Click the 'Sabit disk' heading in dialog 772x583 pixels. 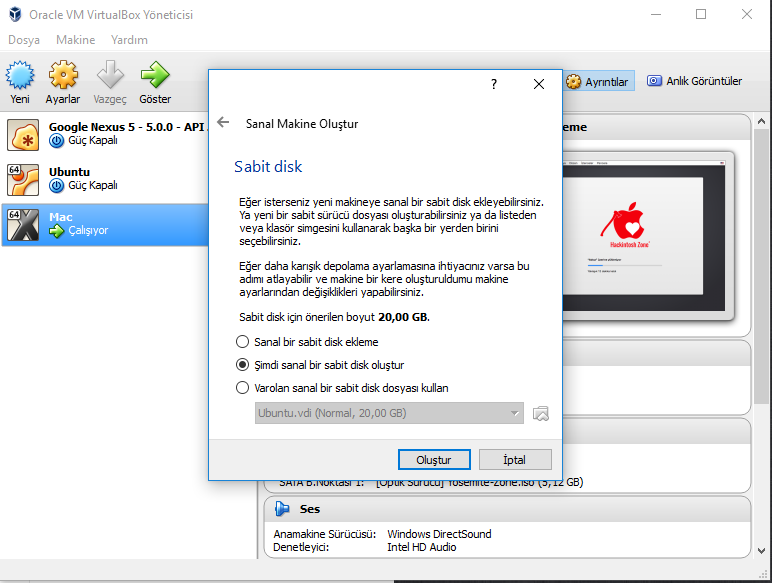point(268,166)
